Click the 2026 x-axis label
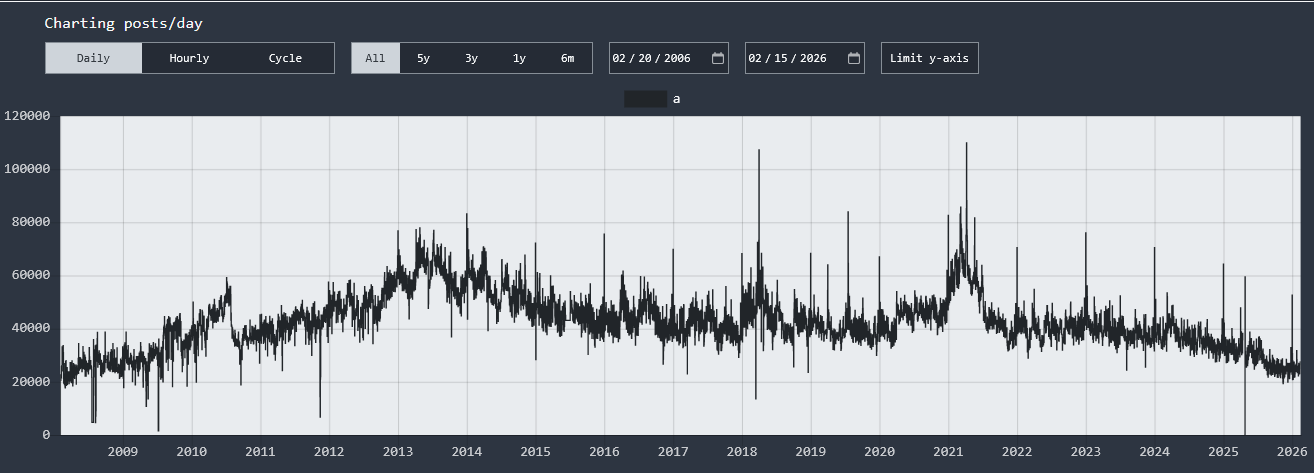Screen dimensions: 1314x473 click(1292, 451)
